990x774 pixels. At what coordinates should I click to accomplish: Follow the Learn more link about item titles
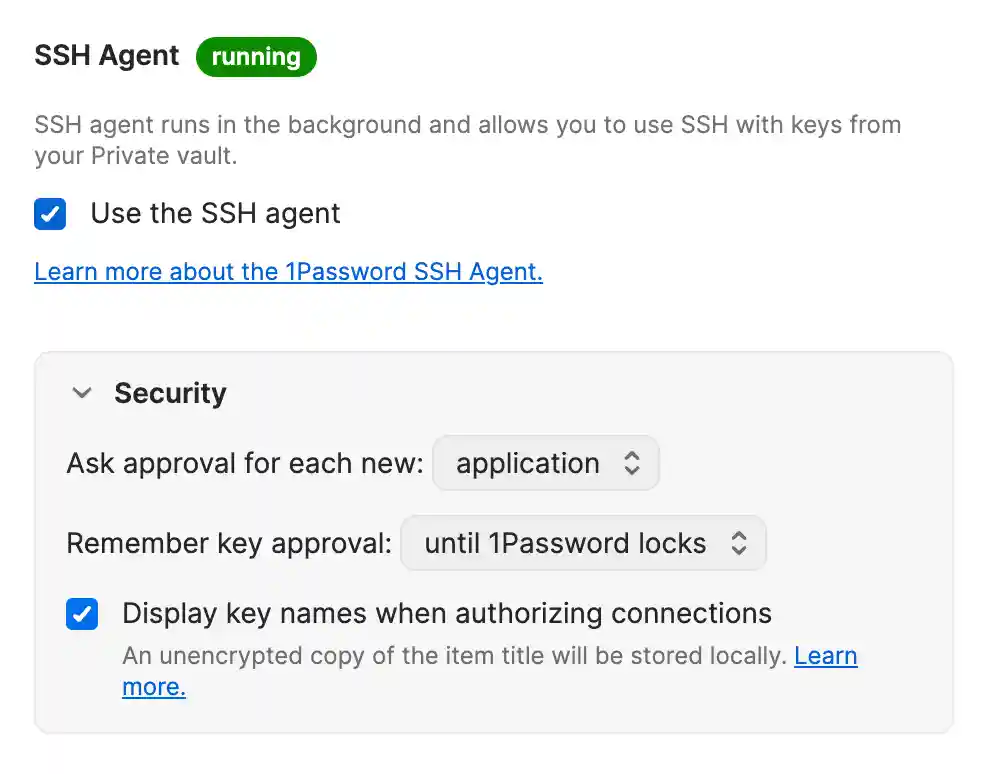click(826, 656)
